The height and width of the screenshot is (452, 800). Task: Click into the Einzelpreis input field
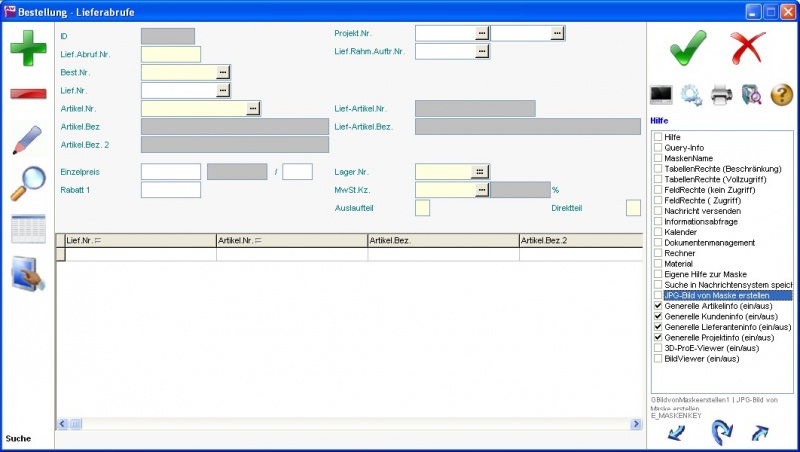[171, 172]
